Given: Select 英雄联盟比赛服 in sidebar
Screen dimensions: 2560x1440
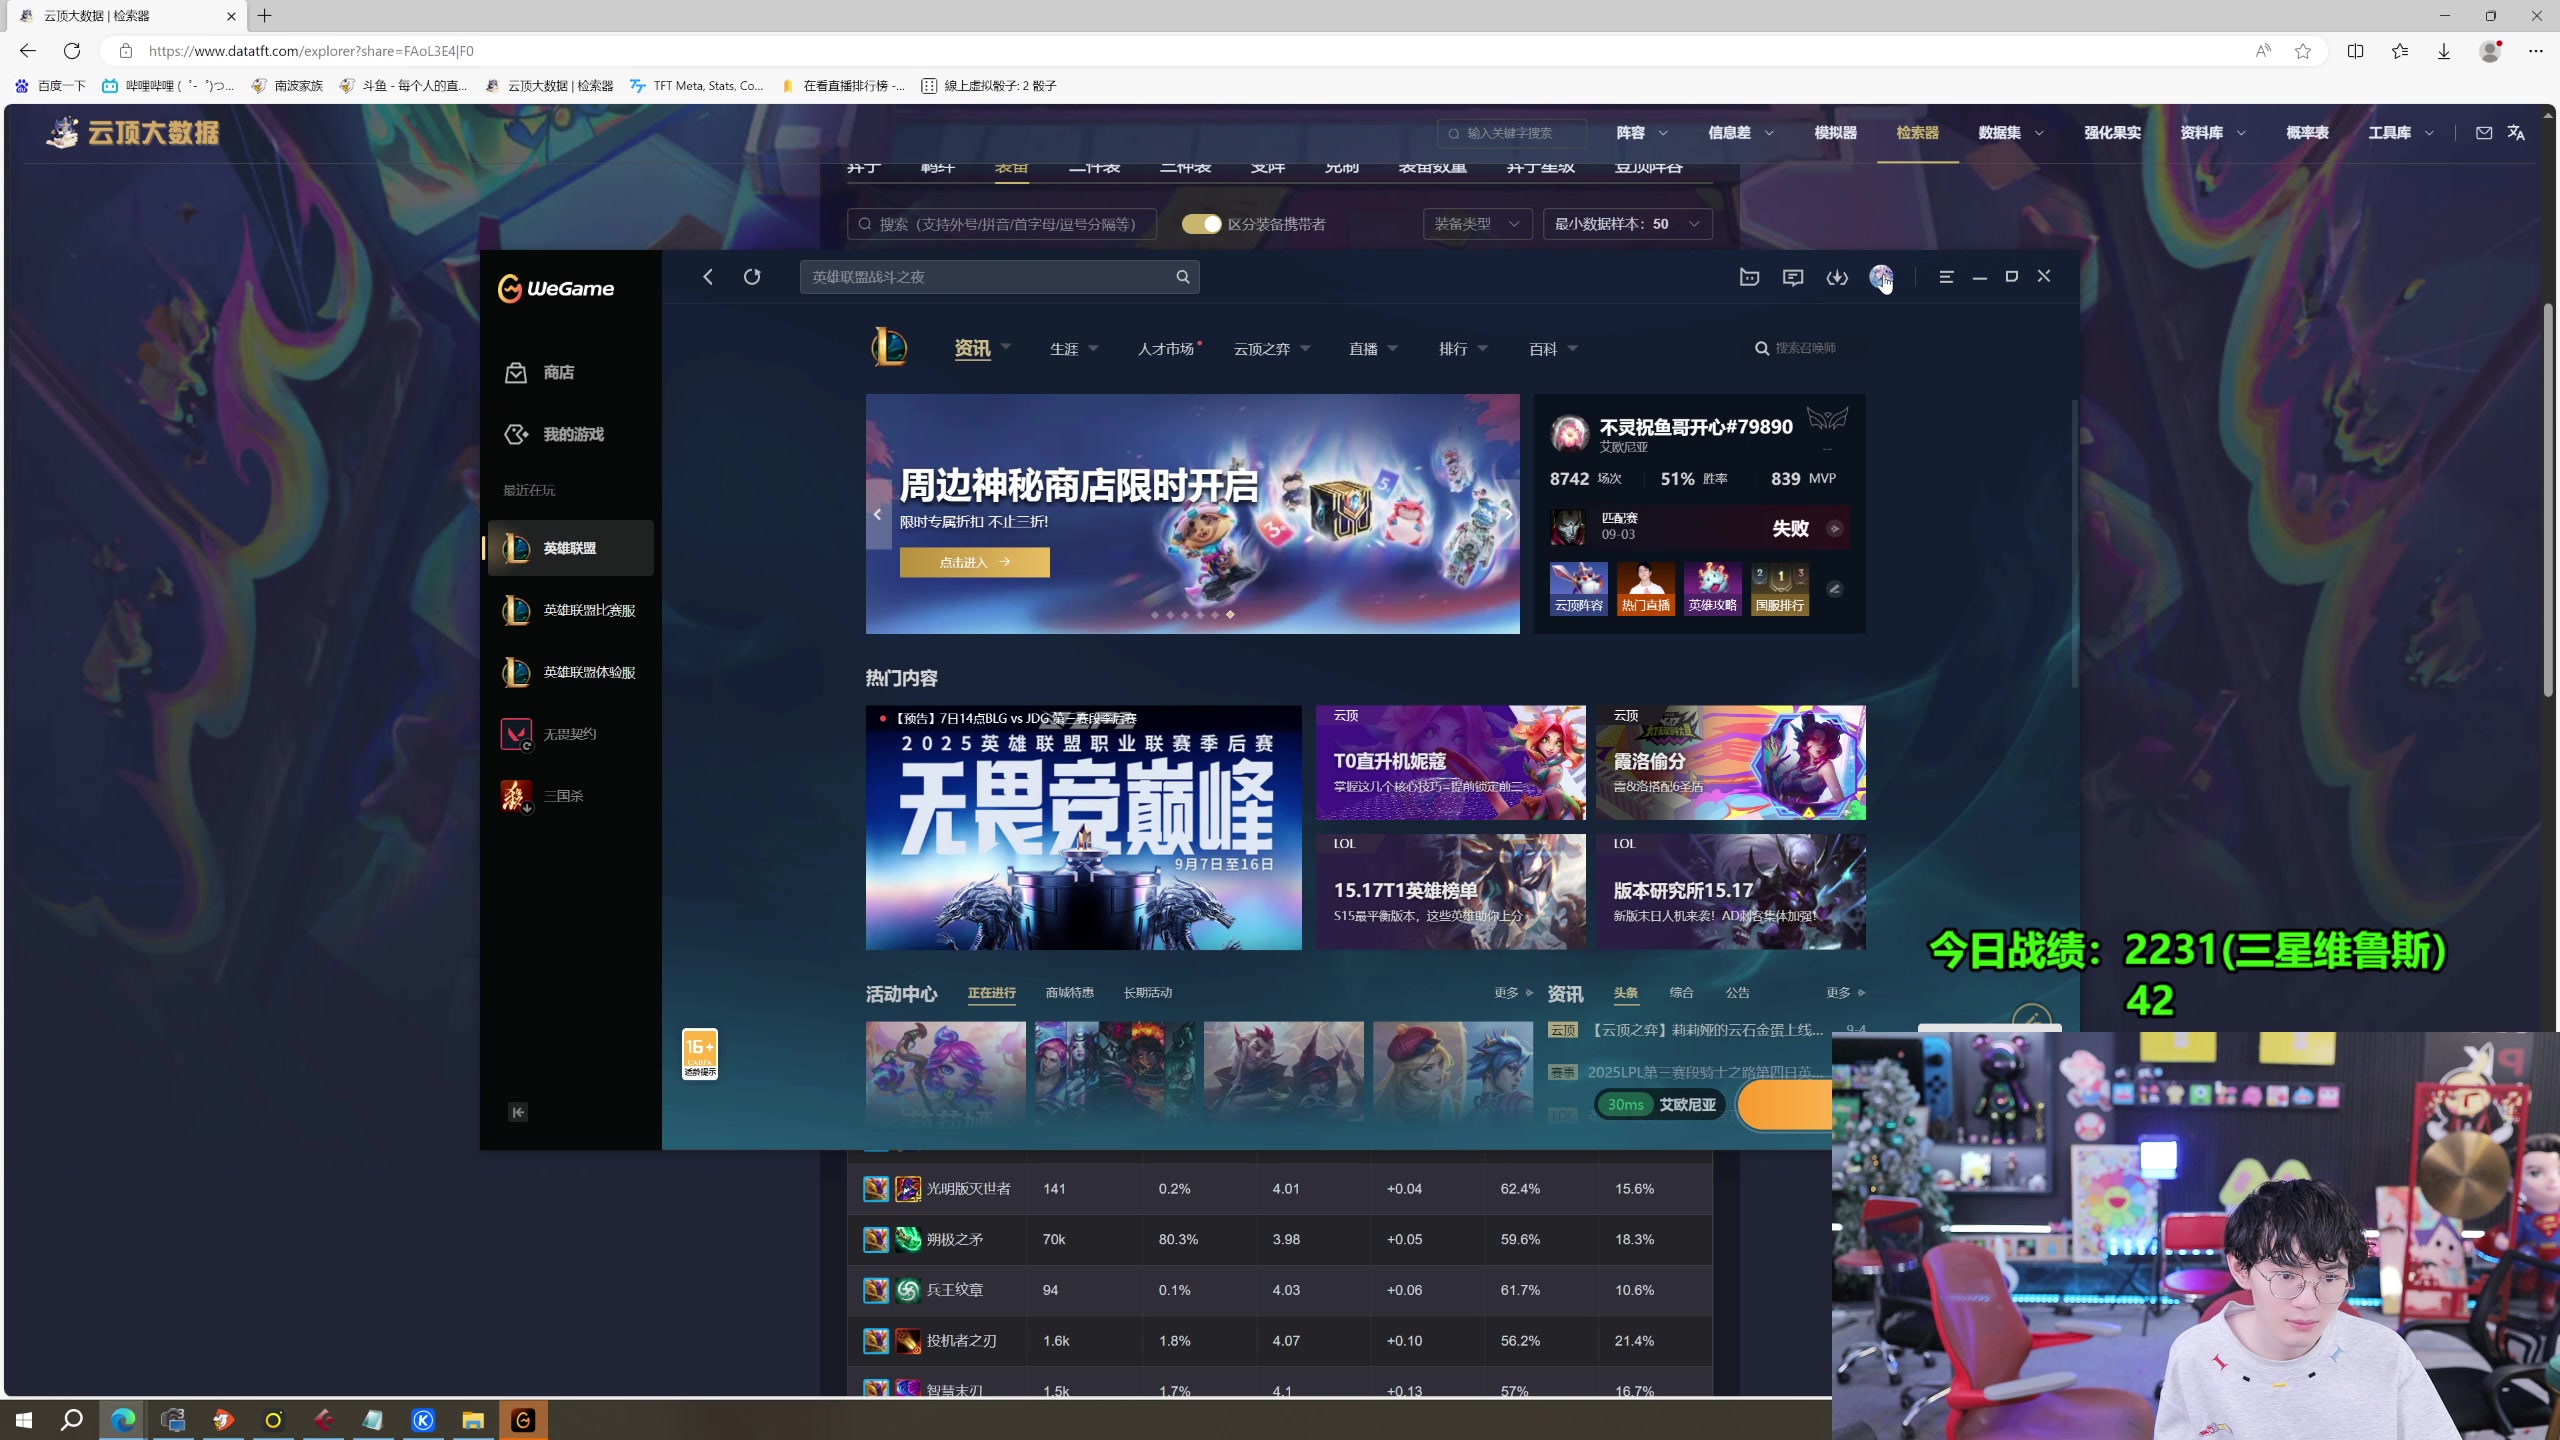Looking at the screenshot, I should point(570,610).
